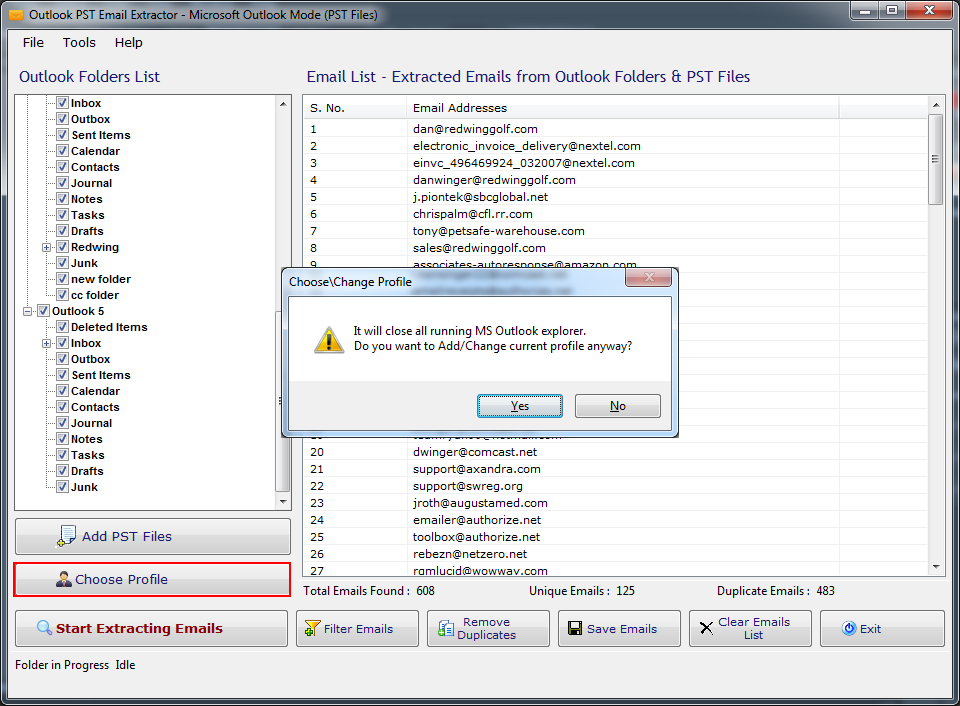The height and width of the screenshot is (706, 960).
Task: Click the power icon on Exit button
Action: (849, 628)
